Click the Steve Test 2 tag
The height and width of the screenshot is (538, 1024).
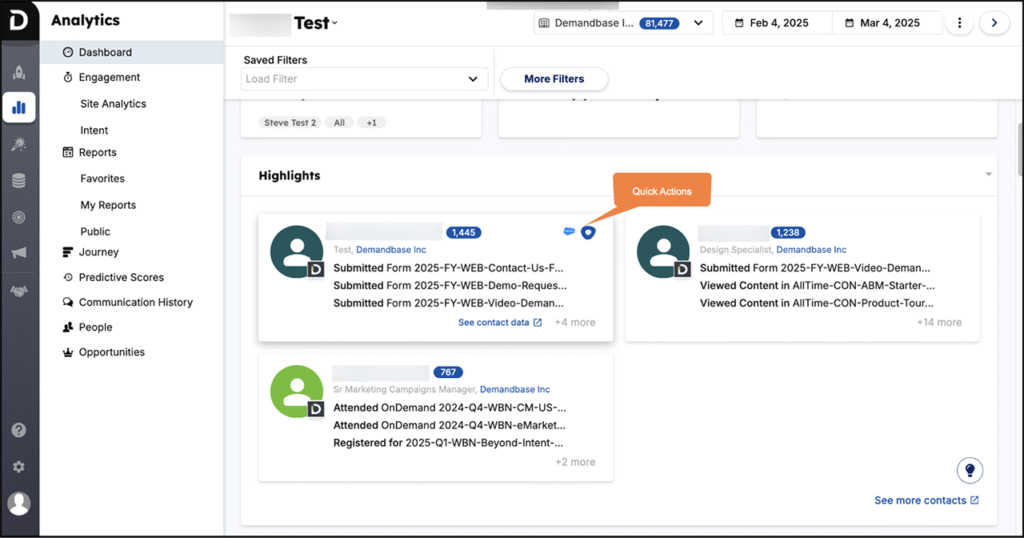[x=290, y=123]
